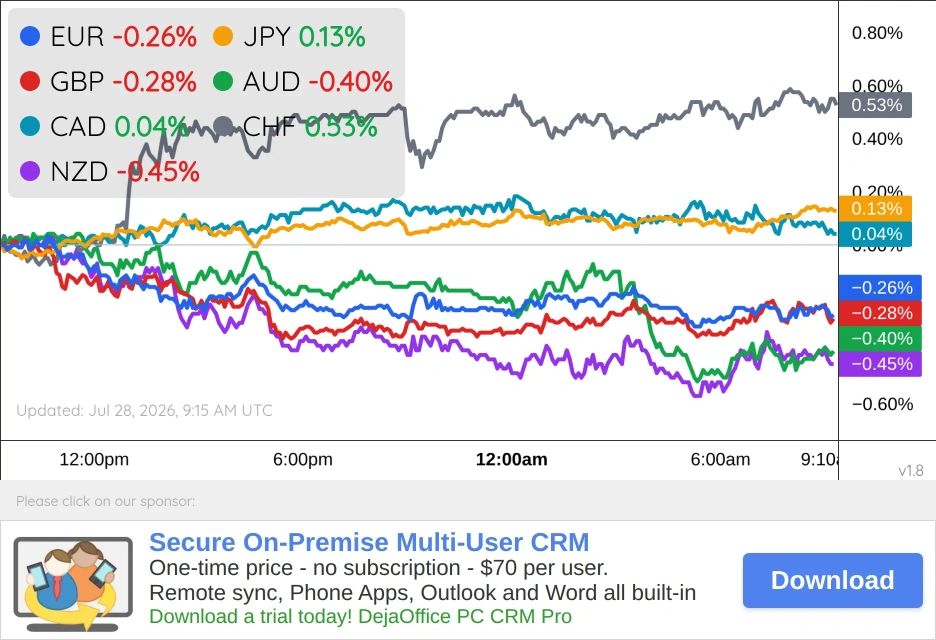Click the 0.53% CHF price label
This screenshot has width=936, height=640.
pos(875,105)
